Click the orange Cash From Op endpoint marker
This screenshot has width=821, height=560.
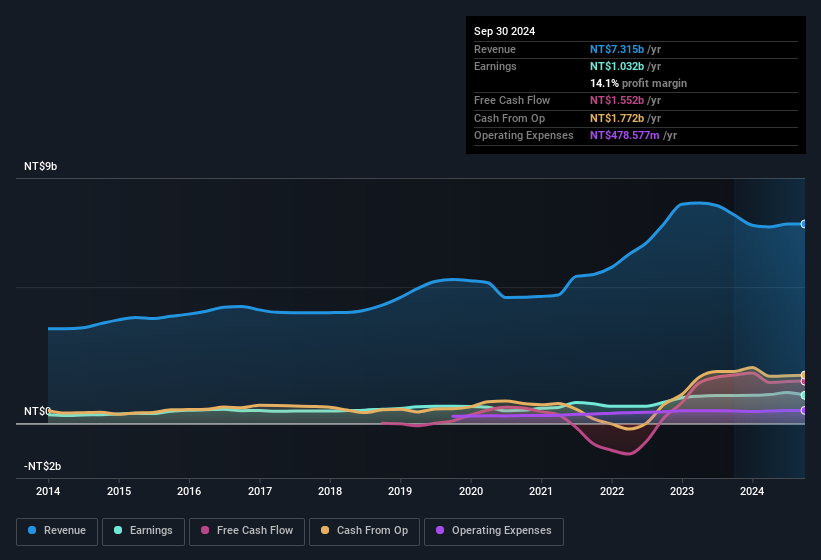click(804, 375)
